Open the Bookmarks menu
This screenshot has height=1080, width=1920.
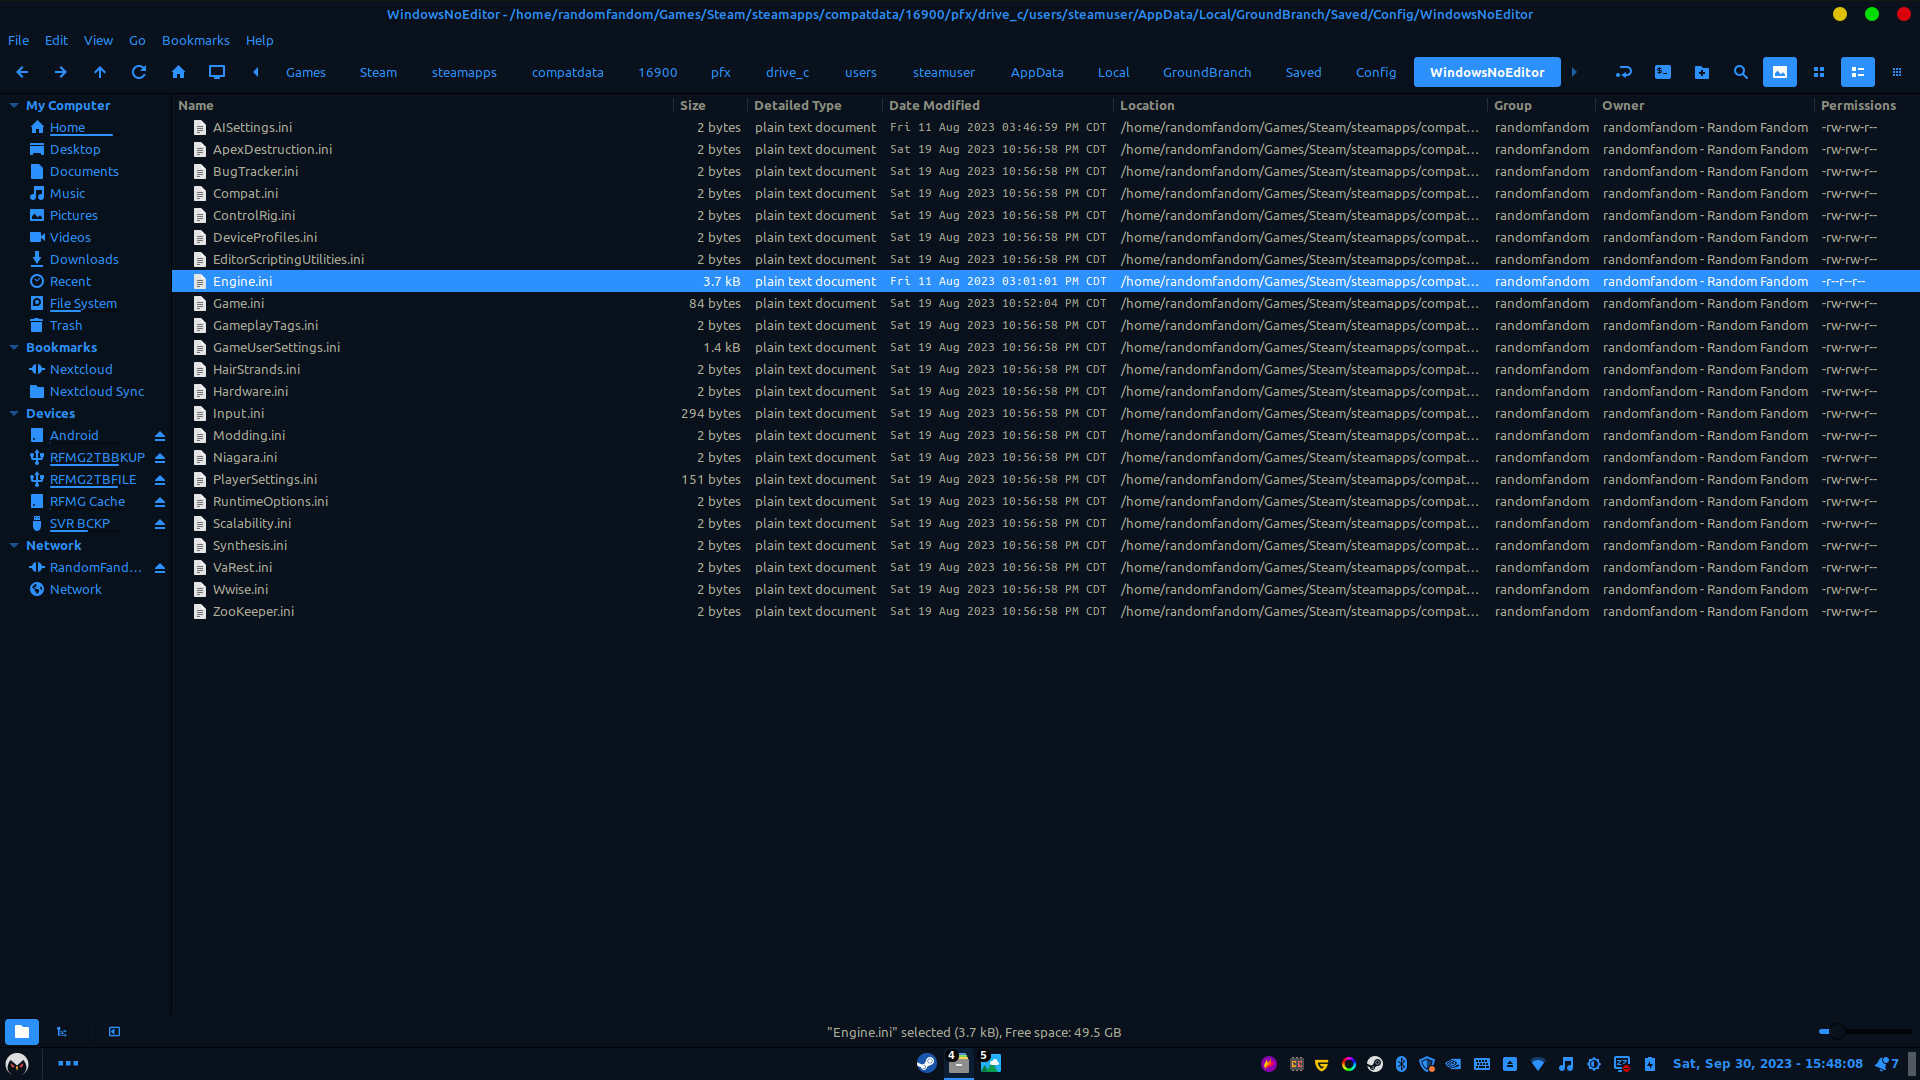195,40
